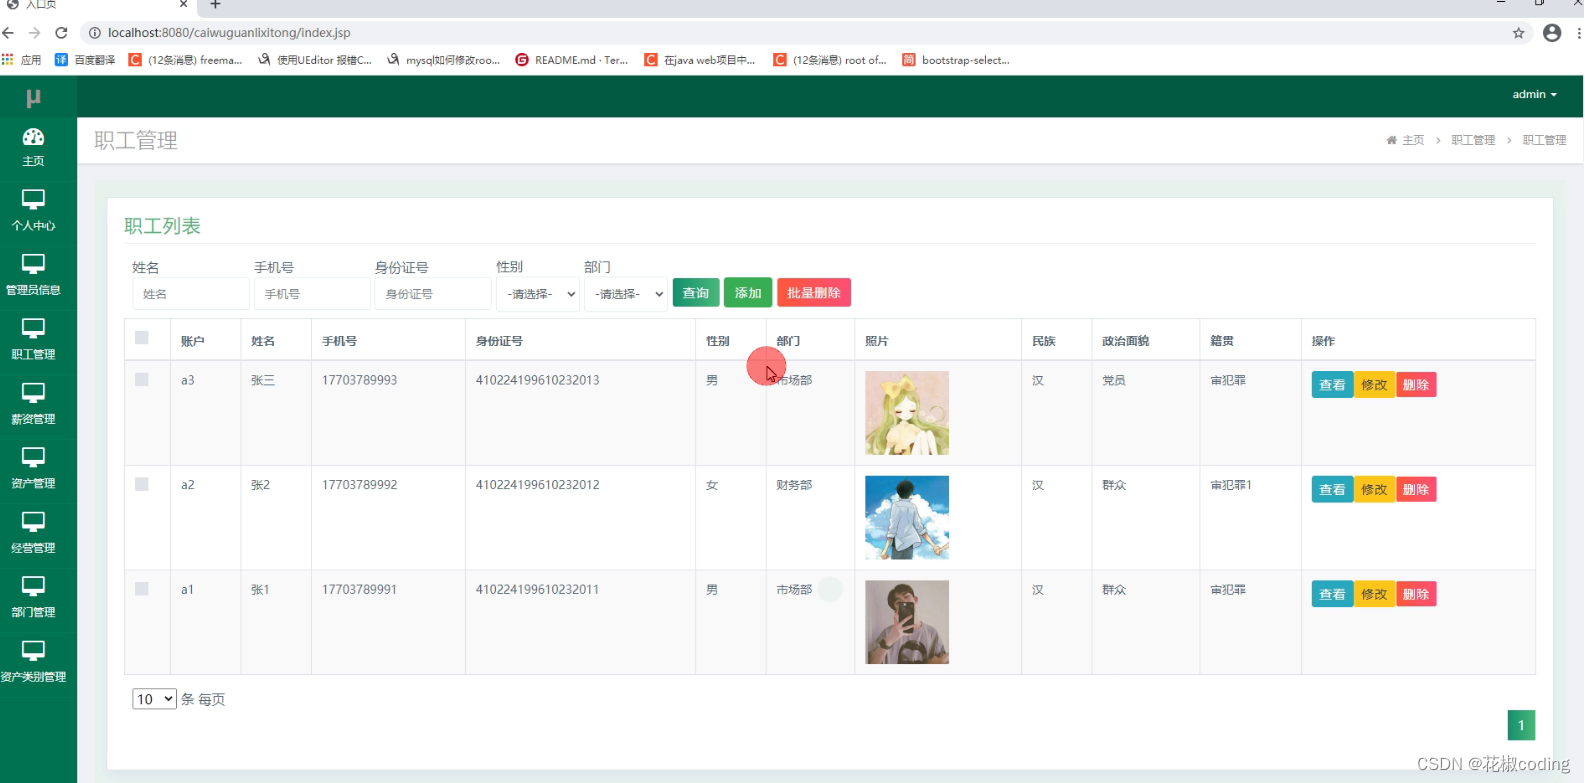The image size is (1585, 783).
Task: Focus the 手机号 search input
Action: pos(312,294)
